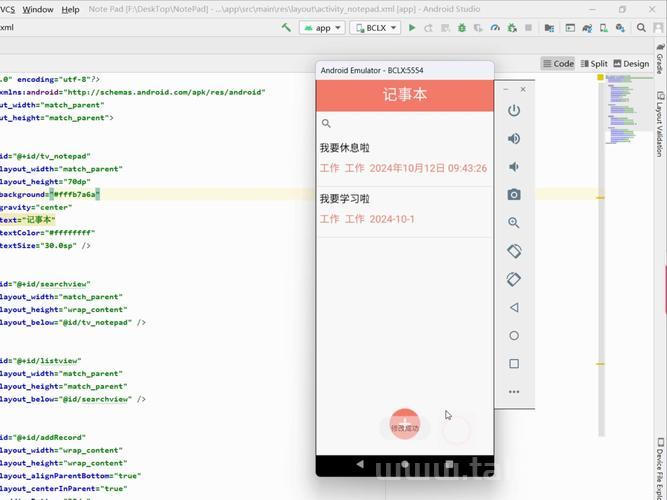Screen dimensions: 667x500
Task: Click the Search Everywhere magnifier icon
Action: click(x=641, y=28)
